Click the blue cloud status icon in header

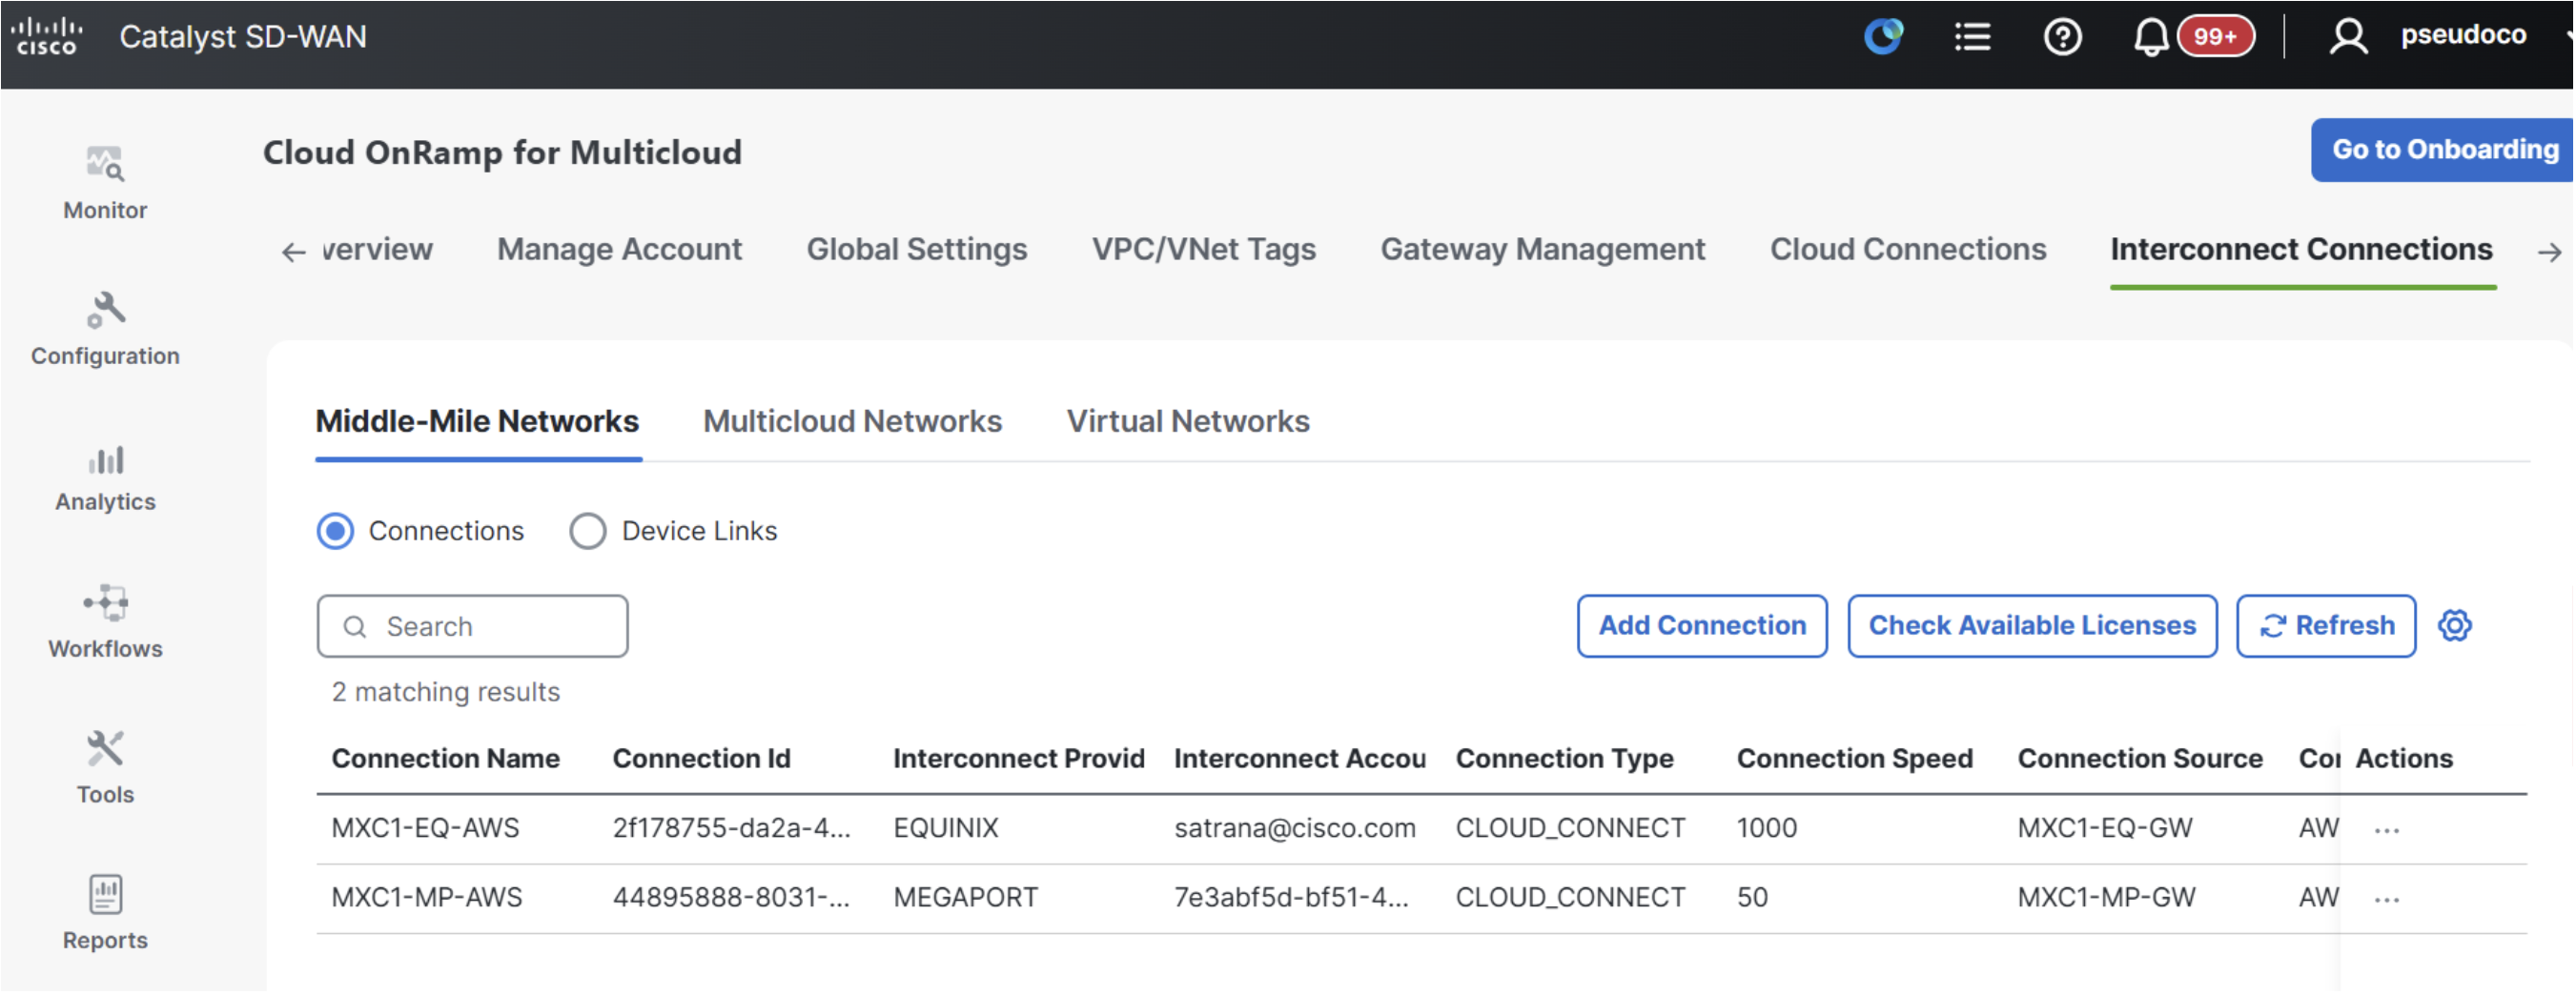pyautogui.click(x=1884, y=37)
